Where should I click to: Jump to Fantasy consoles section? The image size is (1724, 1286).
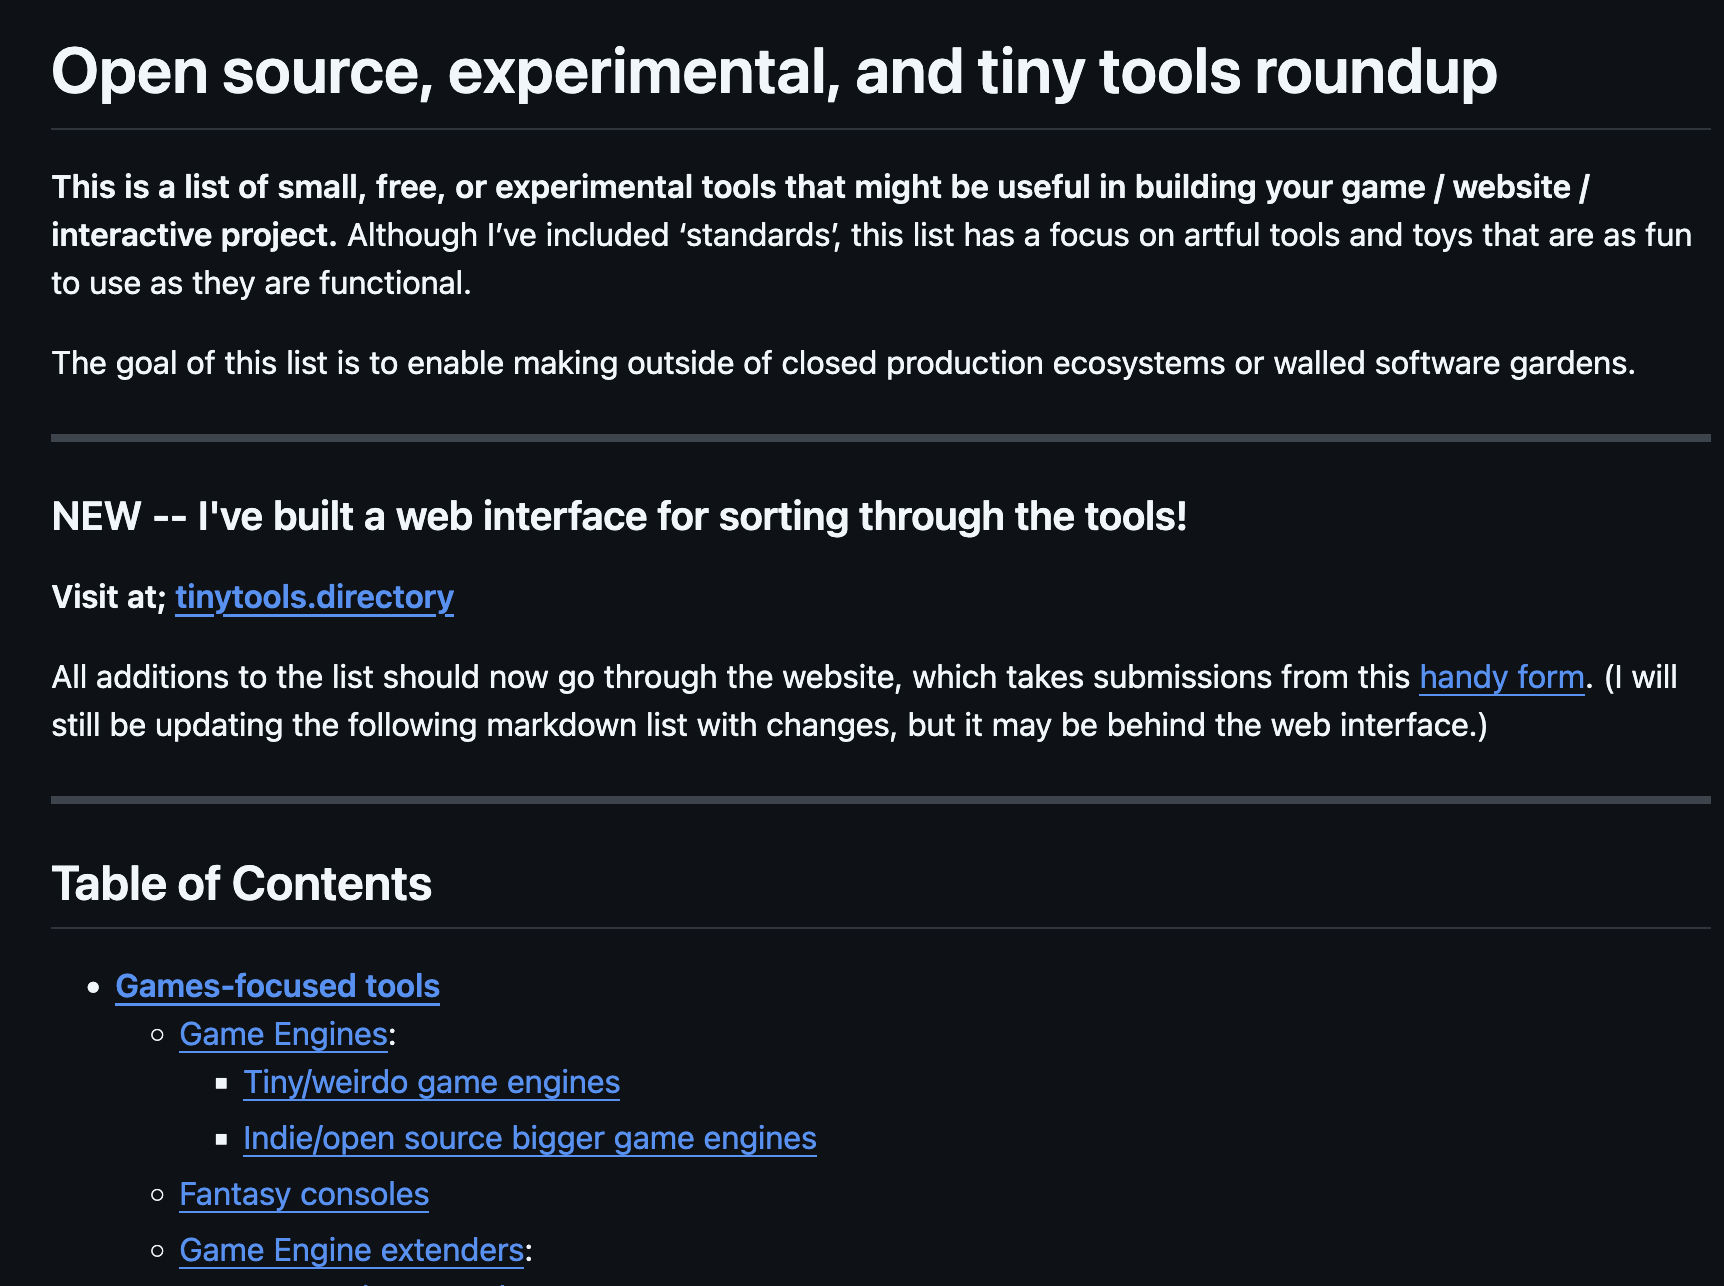tap(304, 1194)
